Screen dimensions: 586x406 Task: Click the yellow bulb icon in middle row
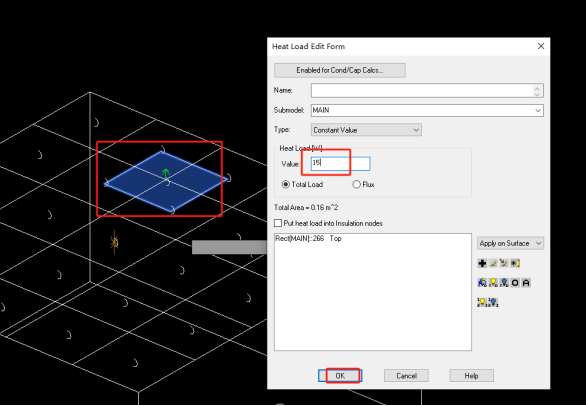tap(493, 283)
